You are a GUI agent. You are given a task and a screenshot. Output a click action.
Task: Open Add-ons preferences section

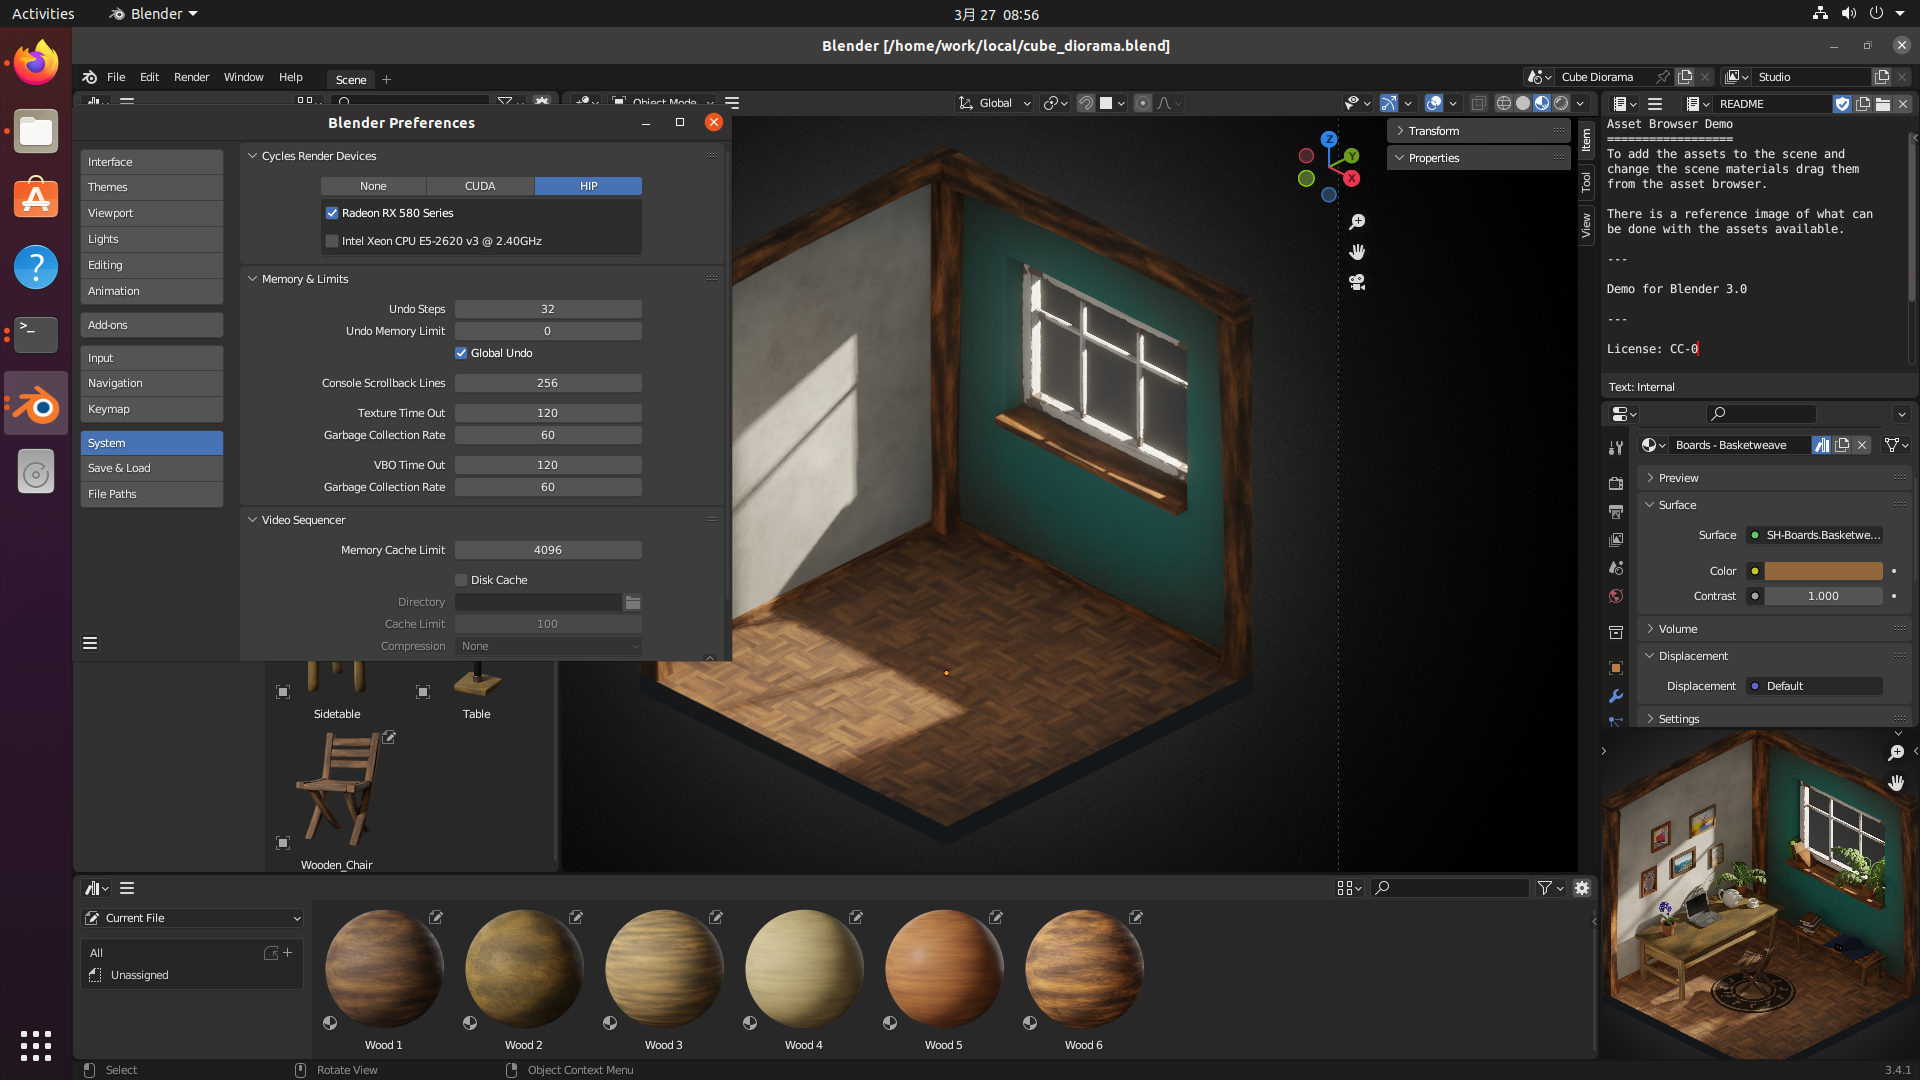click(152, 325)
